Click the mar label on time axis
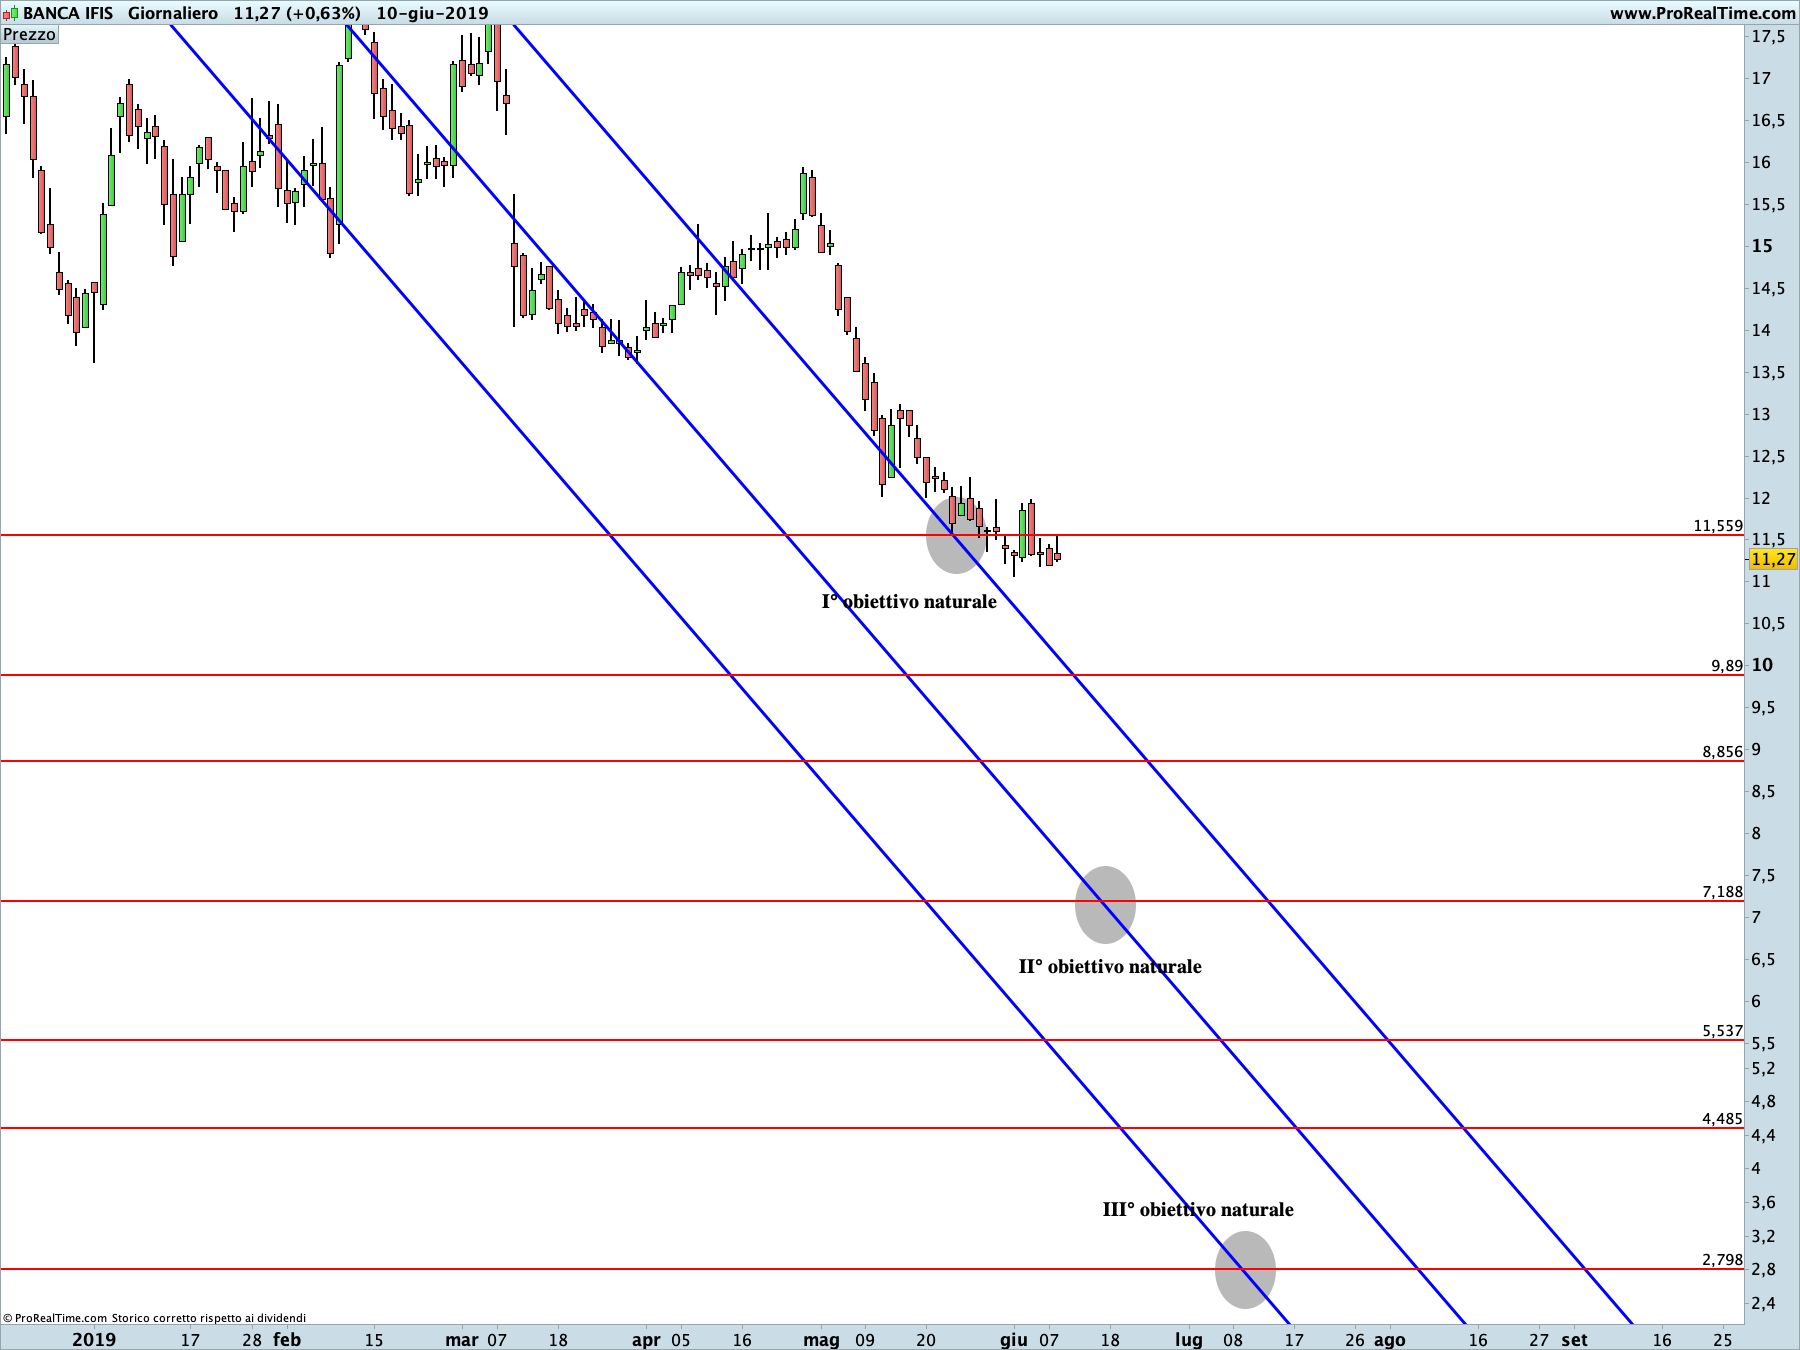 point(462,1339)
